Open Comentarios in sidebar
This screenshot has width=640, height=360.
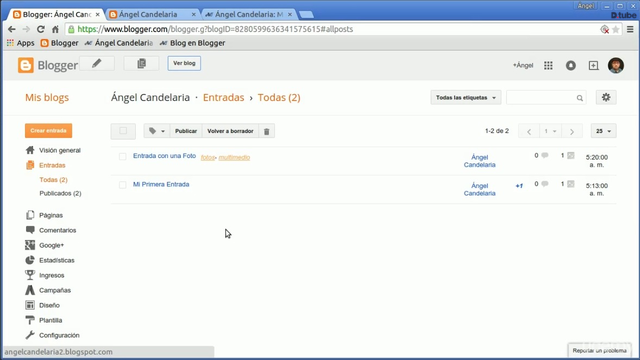coord(51,230)
